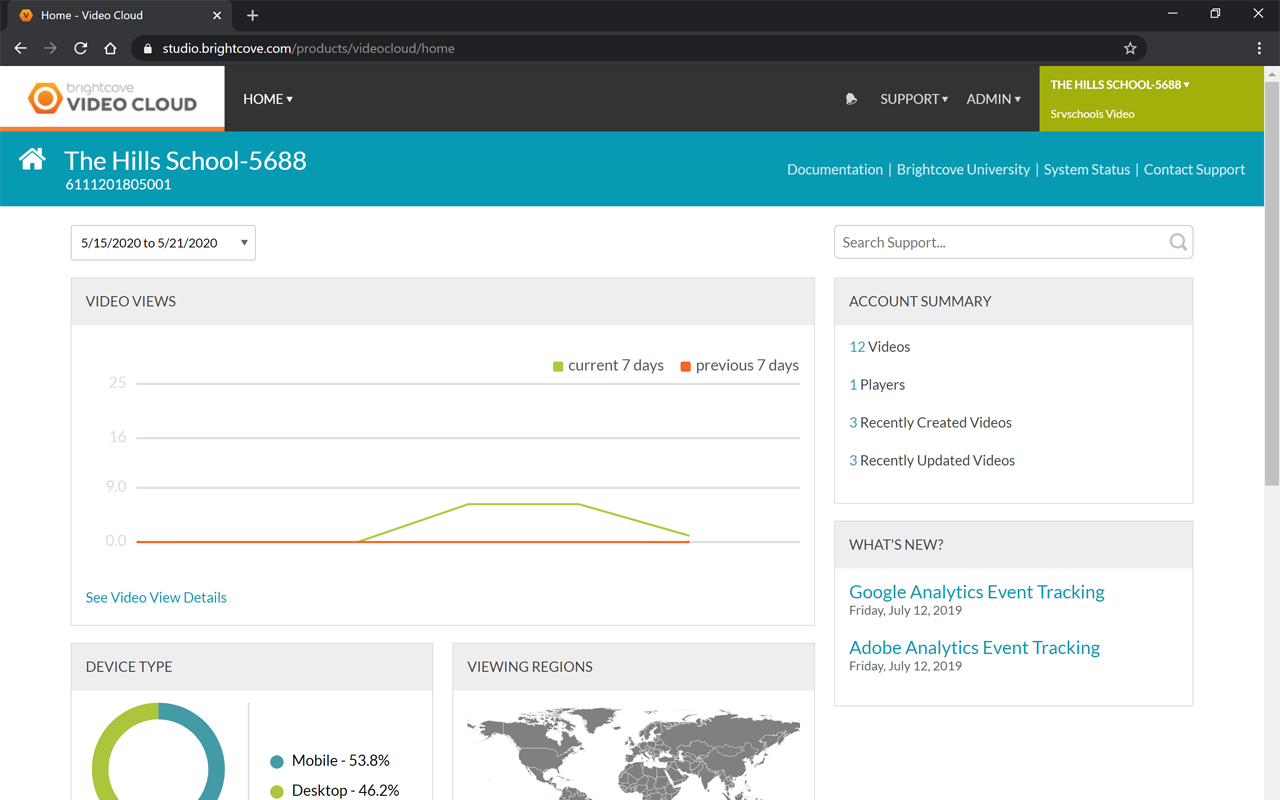Screen dimensions: 1280x800
Task: Expand the ADMIN menu
Action: click(994, 99)
